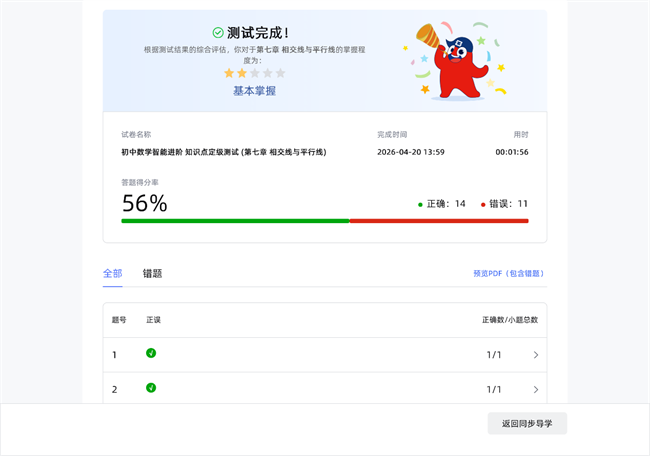The height and width of the screenshot is (456, 650).
Task: Click the second gold rating star
Action: [x=242, y=73]
